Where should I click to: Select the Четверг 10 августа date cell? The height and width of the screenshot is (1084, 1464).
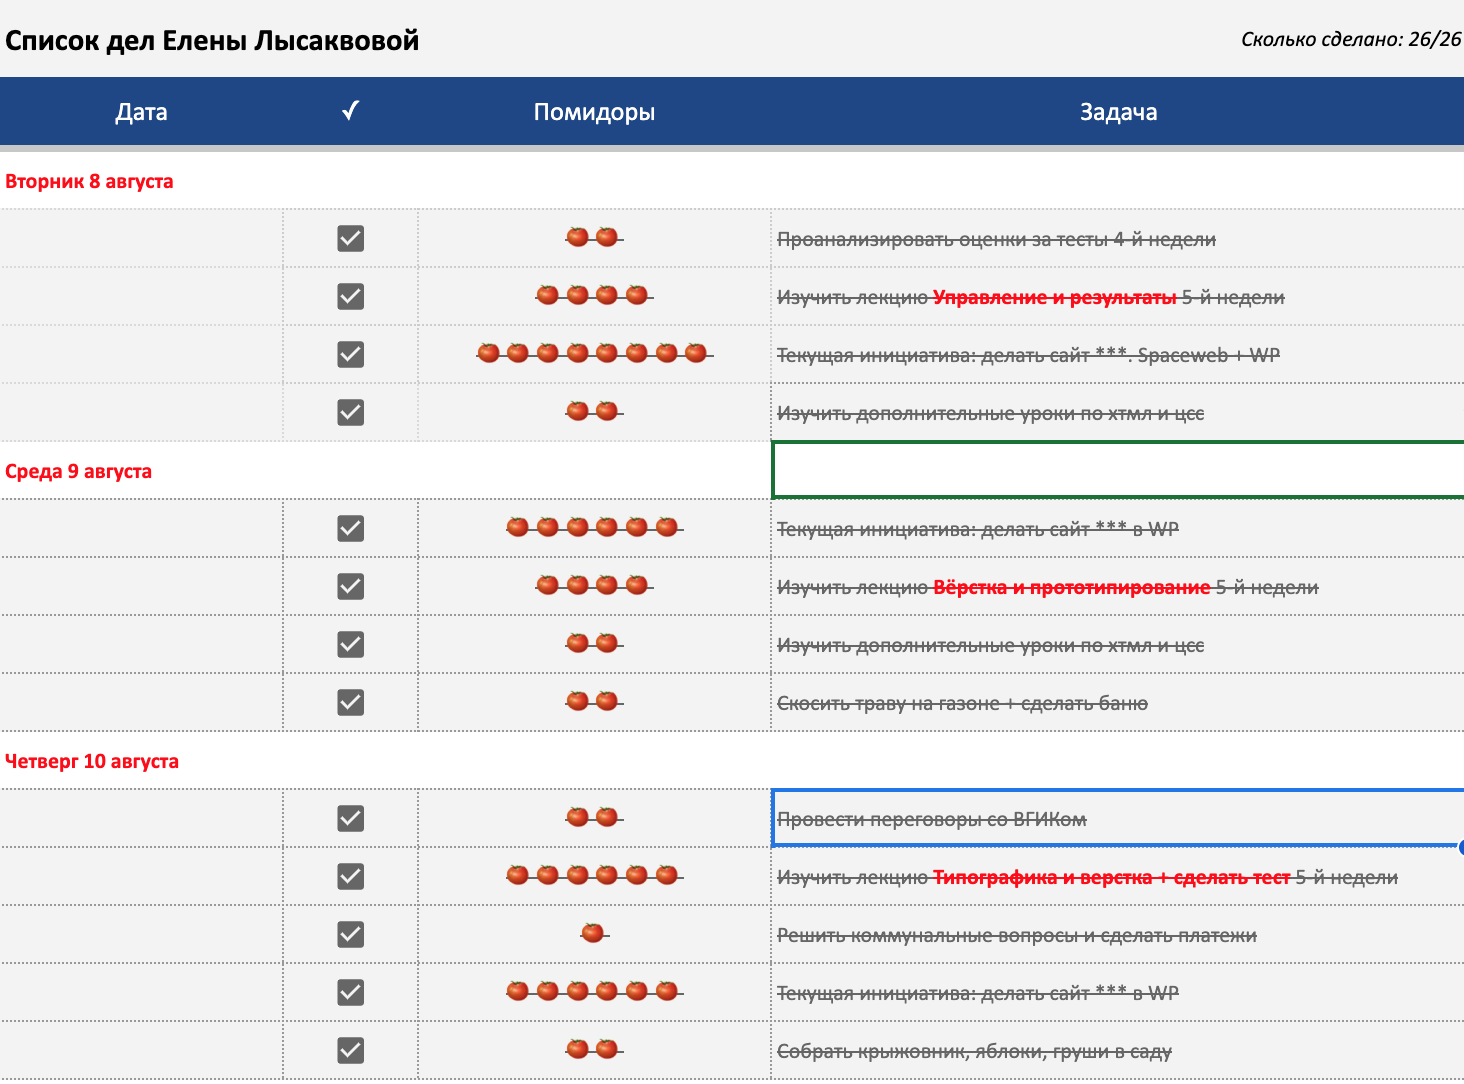coord(92,761)
